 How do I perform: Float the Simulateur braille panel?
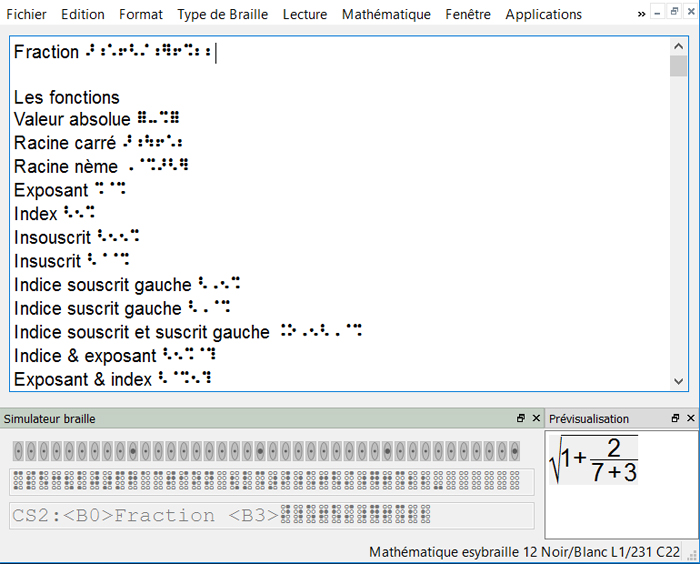[520, 418]
